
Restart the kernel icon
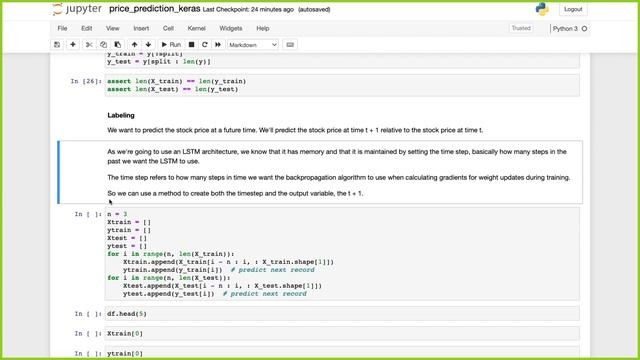click(x=204, y=44)
